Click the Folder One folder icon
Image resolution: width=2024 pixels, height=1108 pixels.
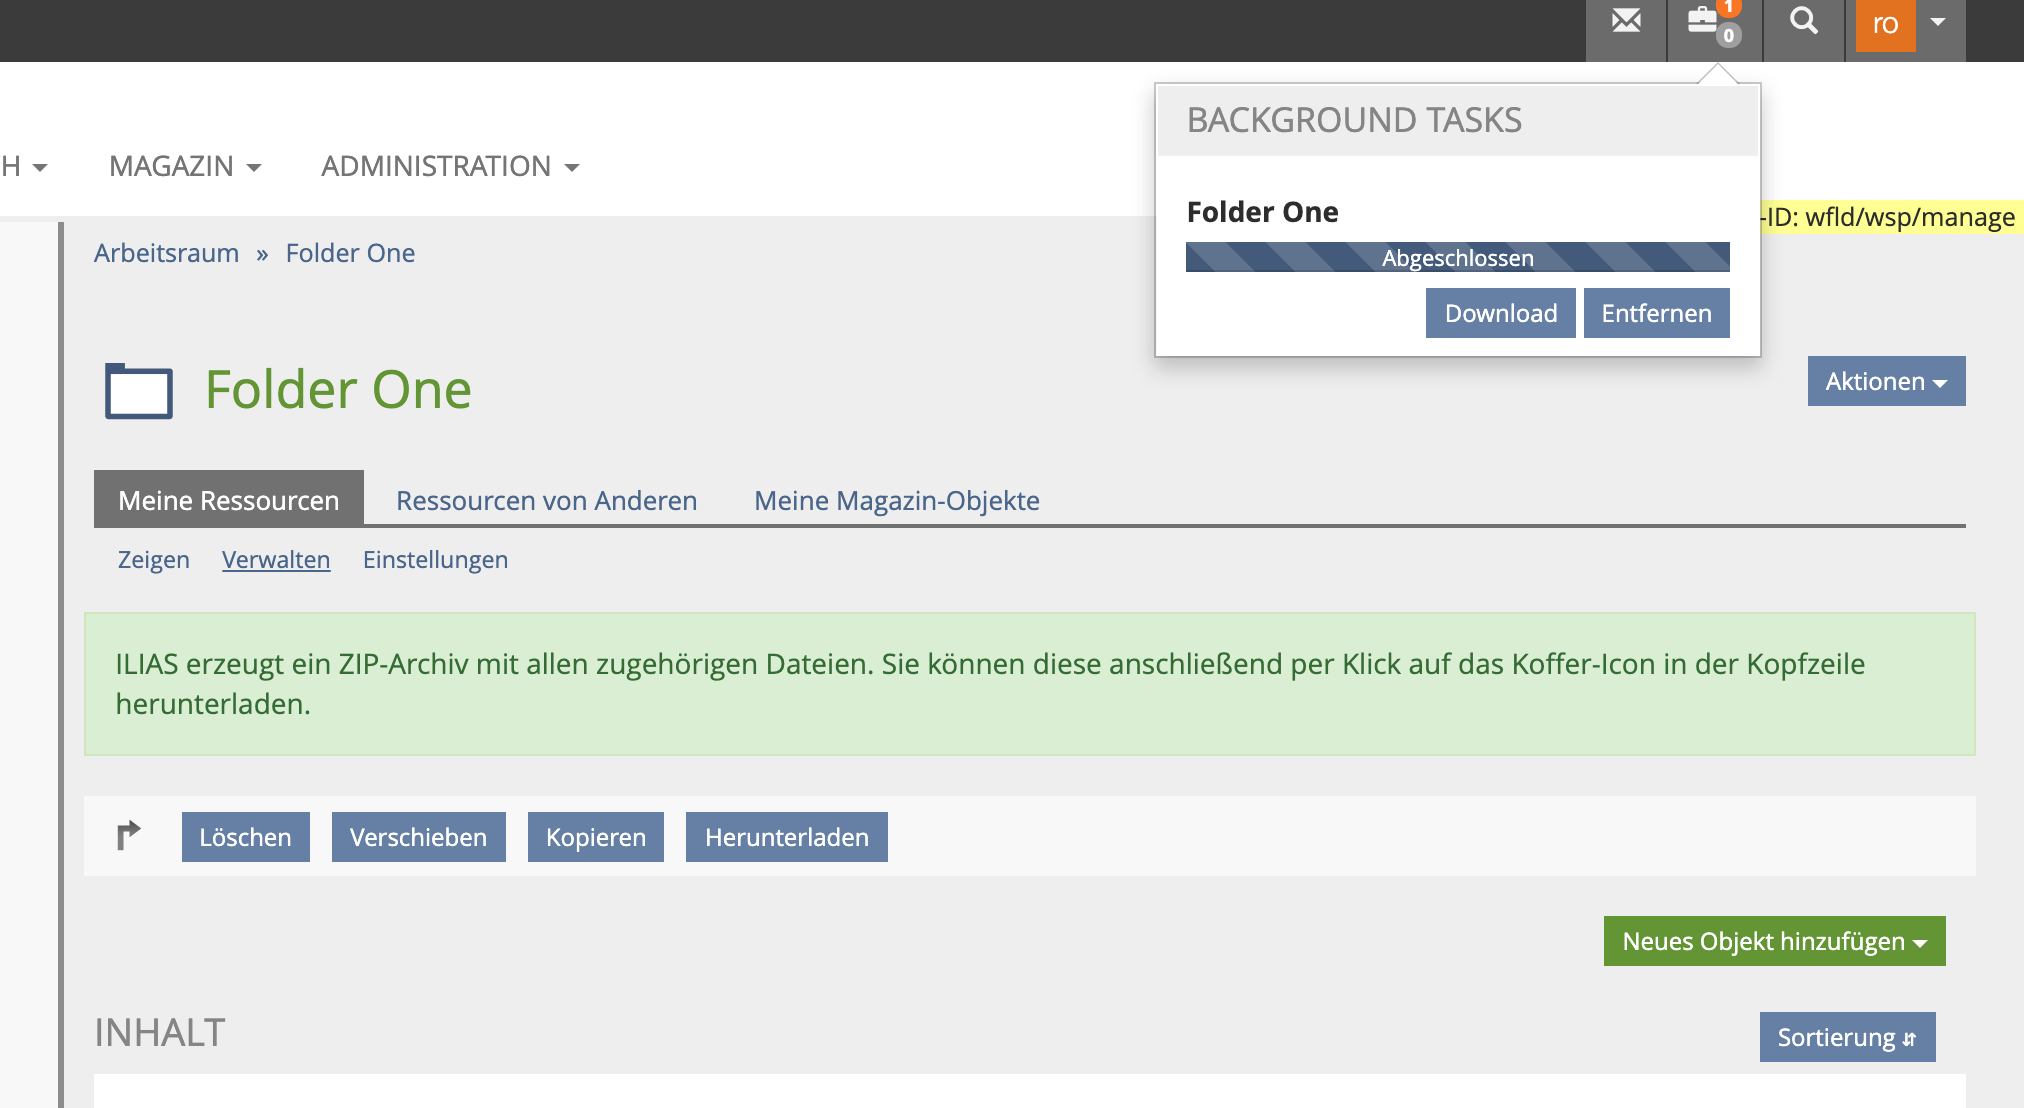139,390
